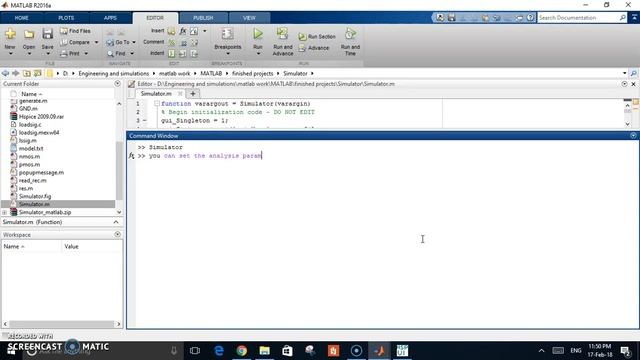The width and height of the screenshot is (640, 360).
Task: Switch to the PLOTS ribbon tab
Action: coord(66,18)
